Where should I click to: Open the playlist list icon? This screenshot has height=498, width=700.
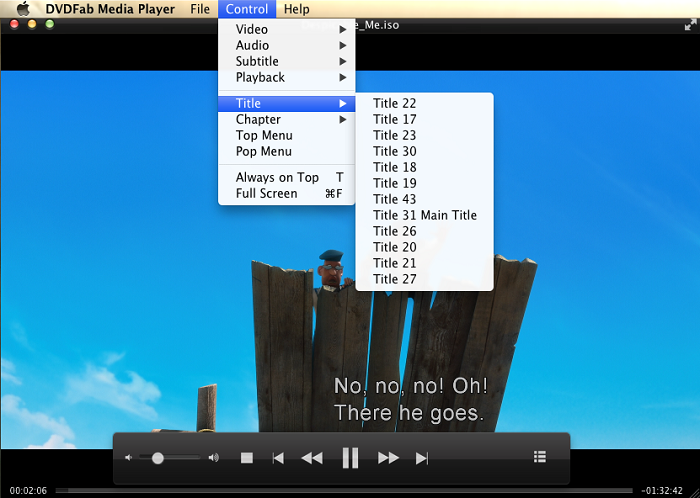pos(540,456)
